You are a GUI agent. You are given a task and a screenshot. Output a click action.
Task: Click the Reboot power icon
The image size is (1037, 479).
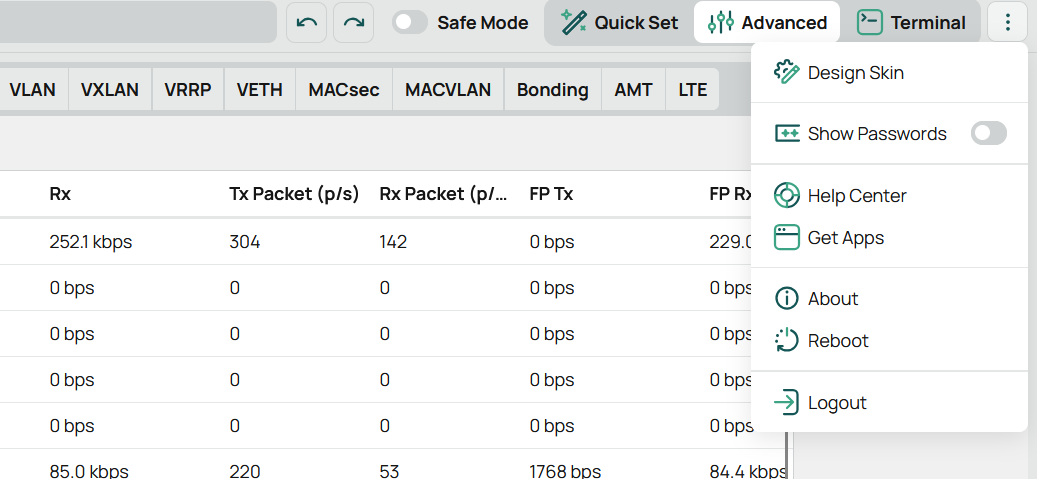click(x=786, y=341)
